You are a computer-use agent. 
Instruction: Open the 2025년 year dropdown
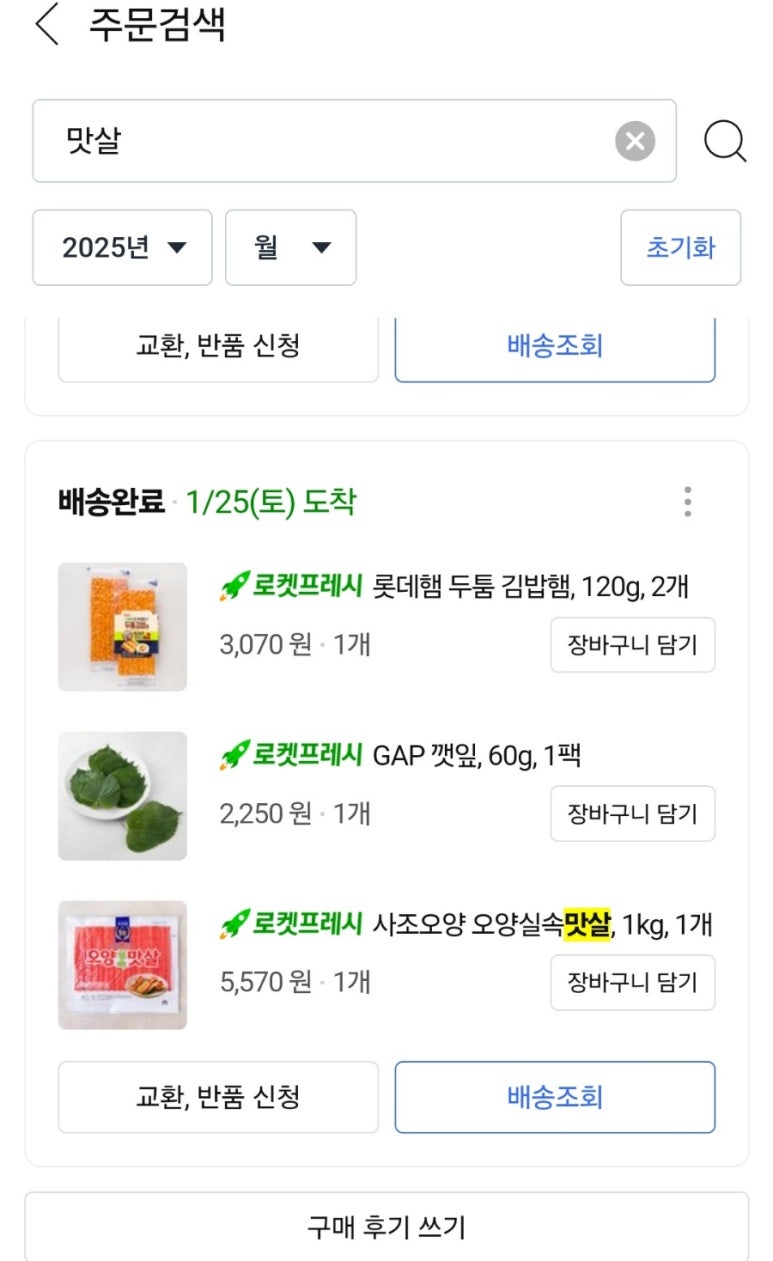point(122,248)
